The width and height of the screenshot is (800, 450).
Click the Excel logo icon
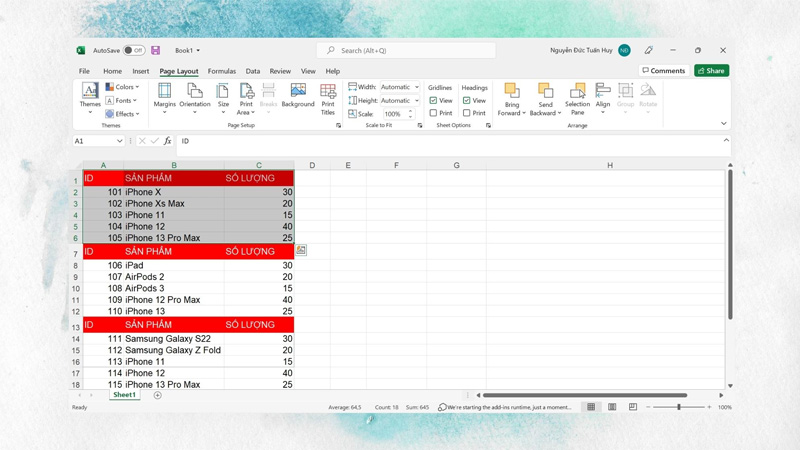pos(81,50)
